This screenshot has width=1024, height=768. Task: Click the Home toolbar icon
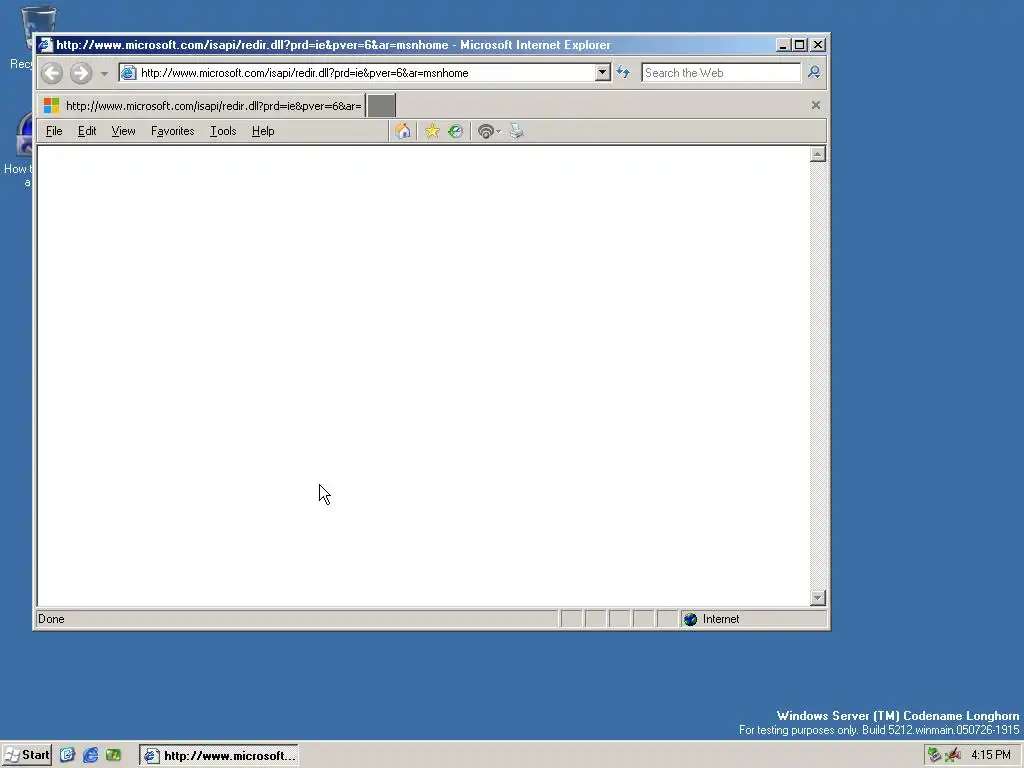pyautogui.click(x=403, y=131)
